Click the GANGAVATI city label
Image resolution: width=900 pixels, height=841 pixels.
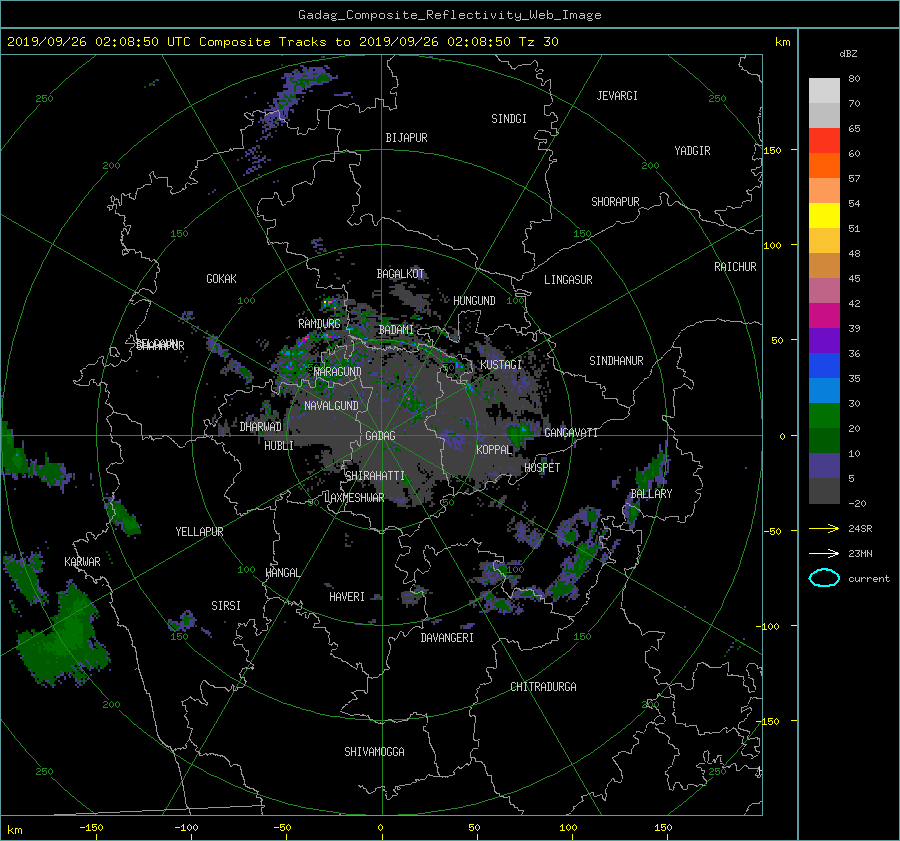coord(571,433)
